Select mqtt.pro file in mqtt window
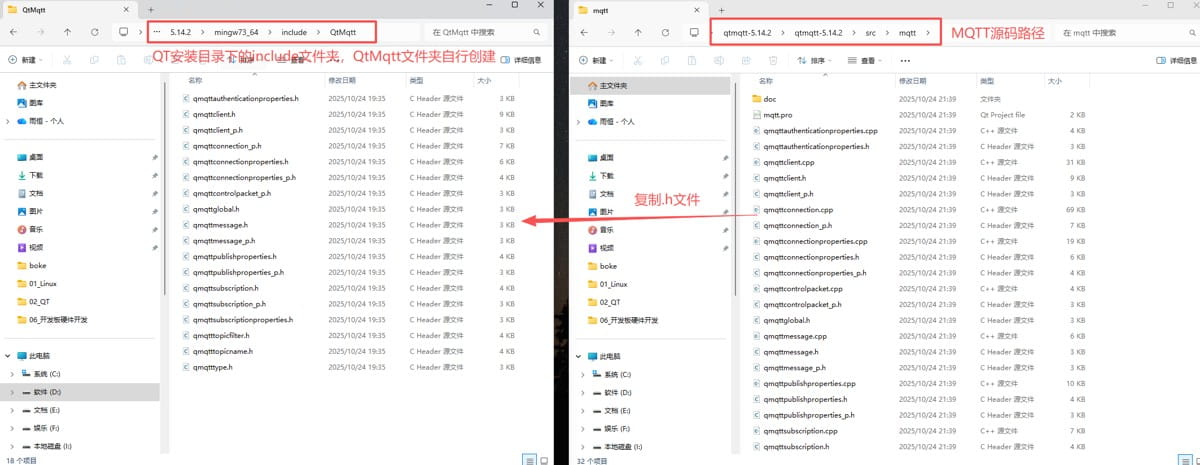Image resolution: width=1200 pixels, height=465 pixels. click(777, 115)
